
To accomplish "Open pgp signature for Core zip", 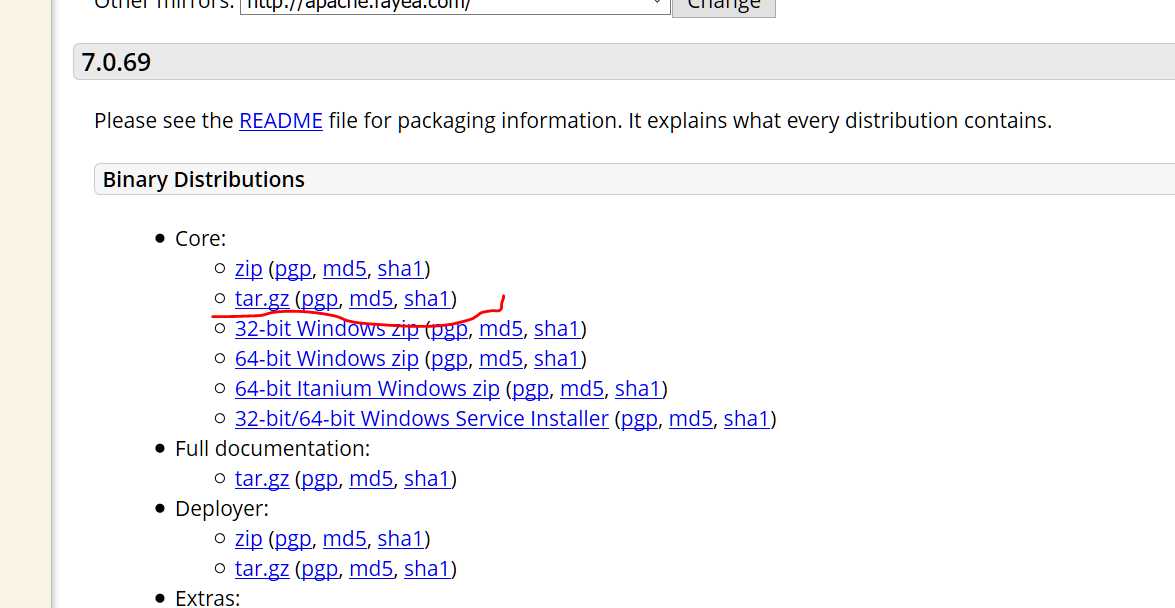I will 293,268.
